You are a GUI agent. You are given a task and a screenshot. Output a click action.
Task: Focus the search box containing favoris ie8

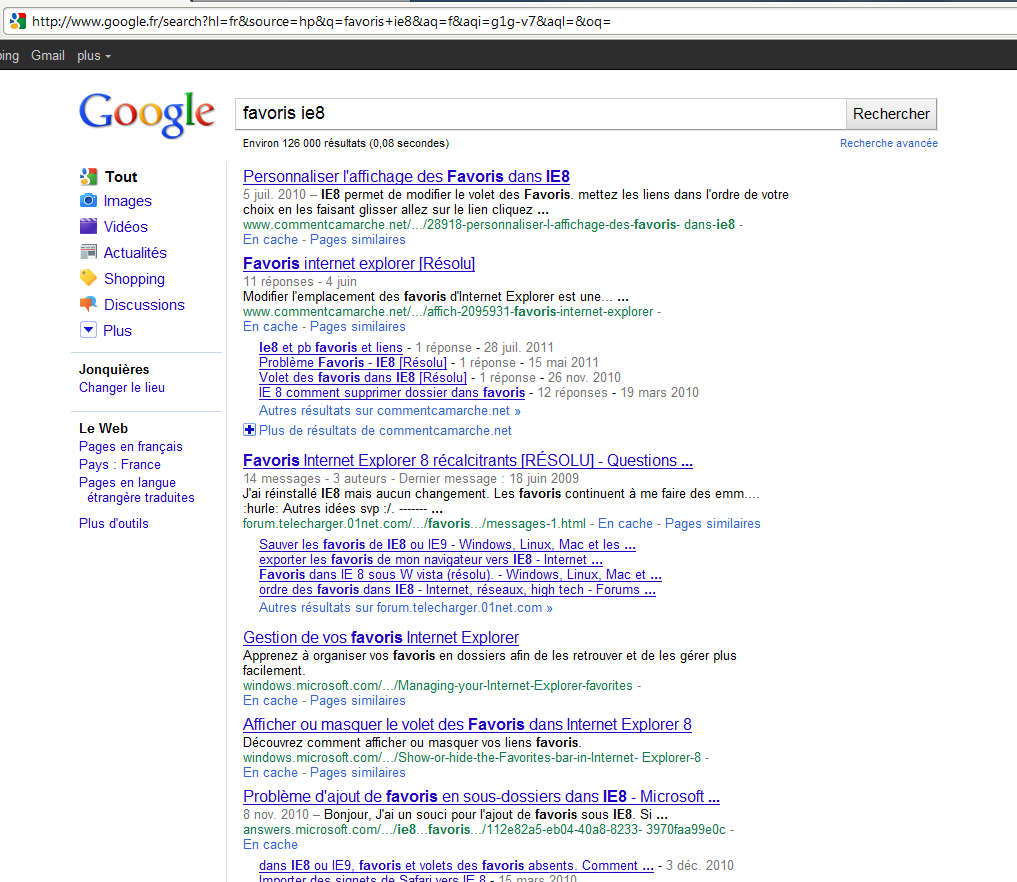541,114
